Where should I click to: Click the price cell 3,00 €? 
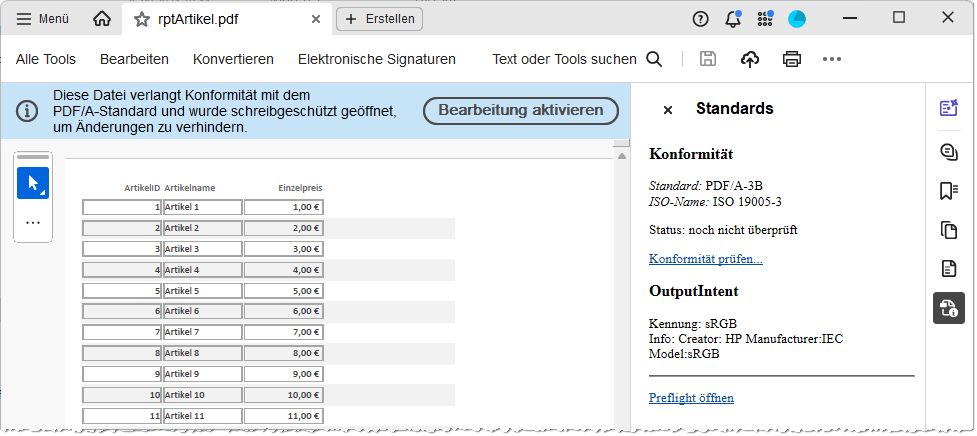tap(284, 249)
